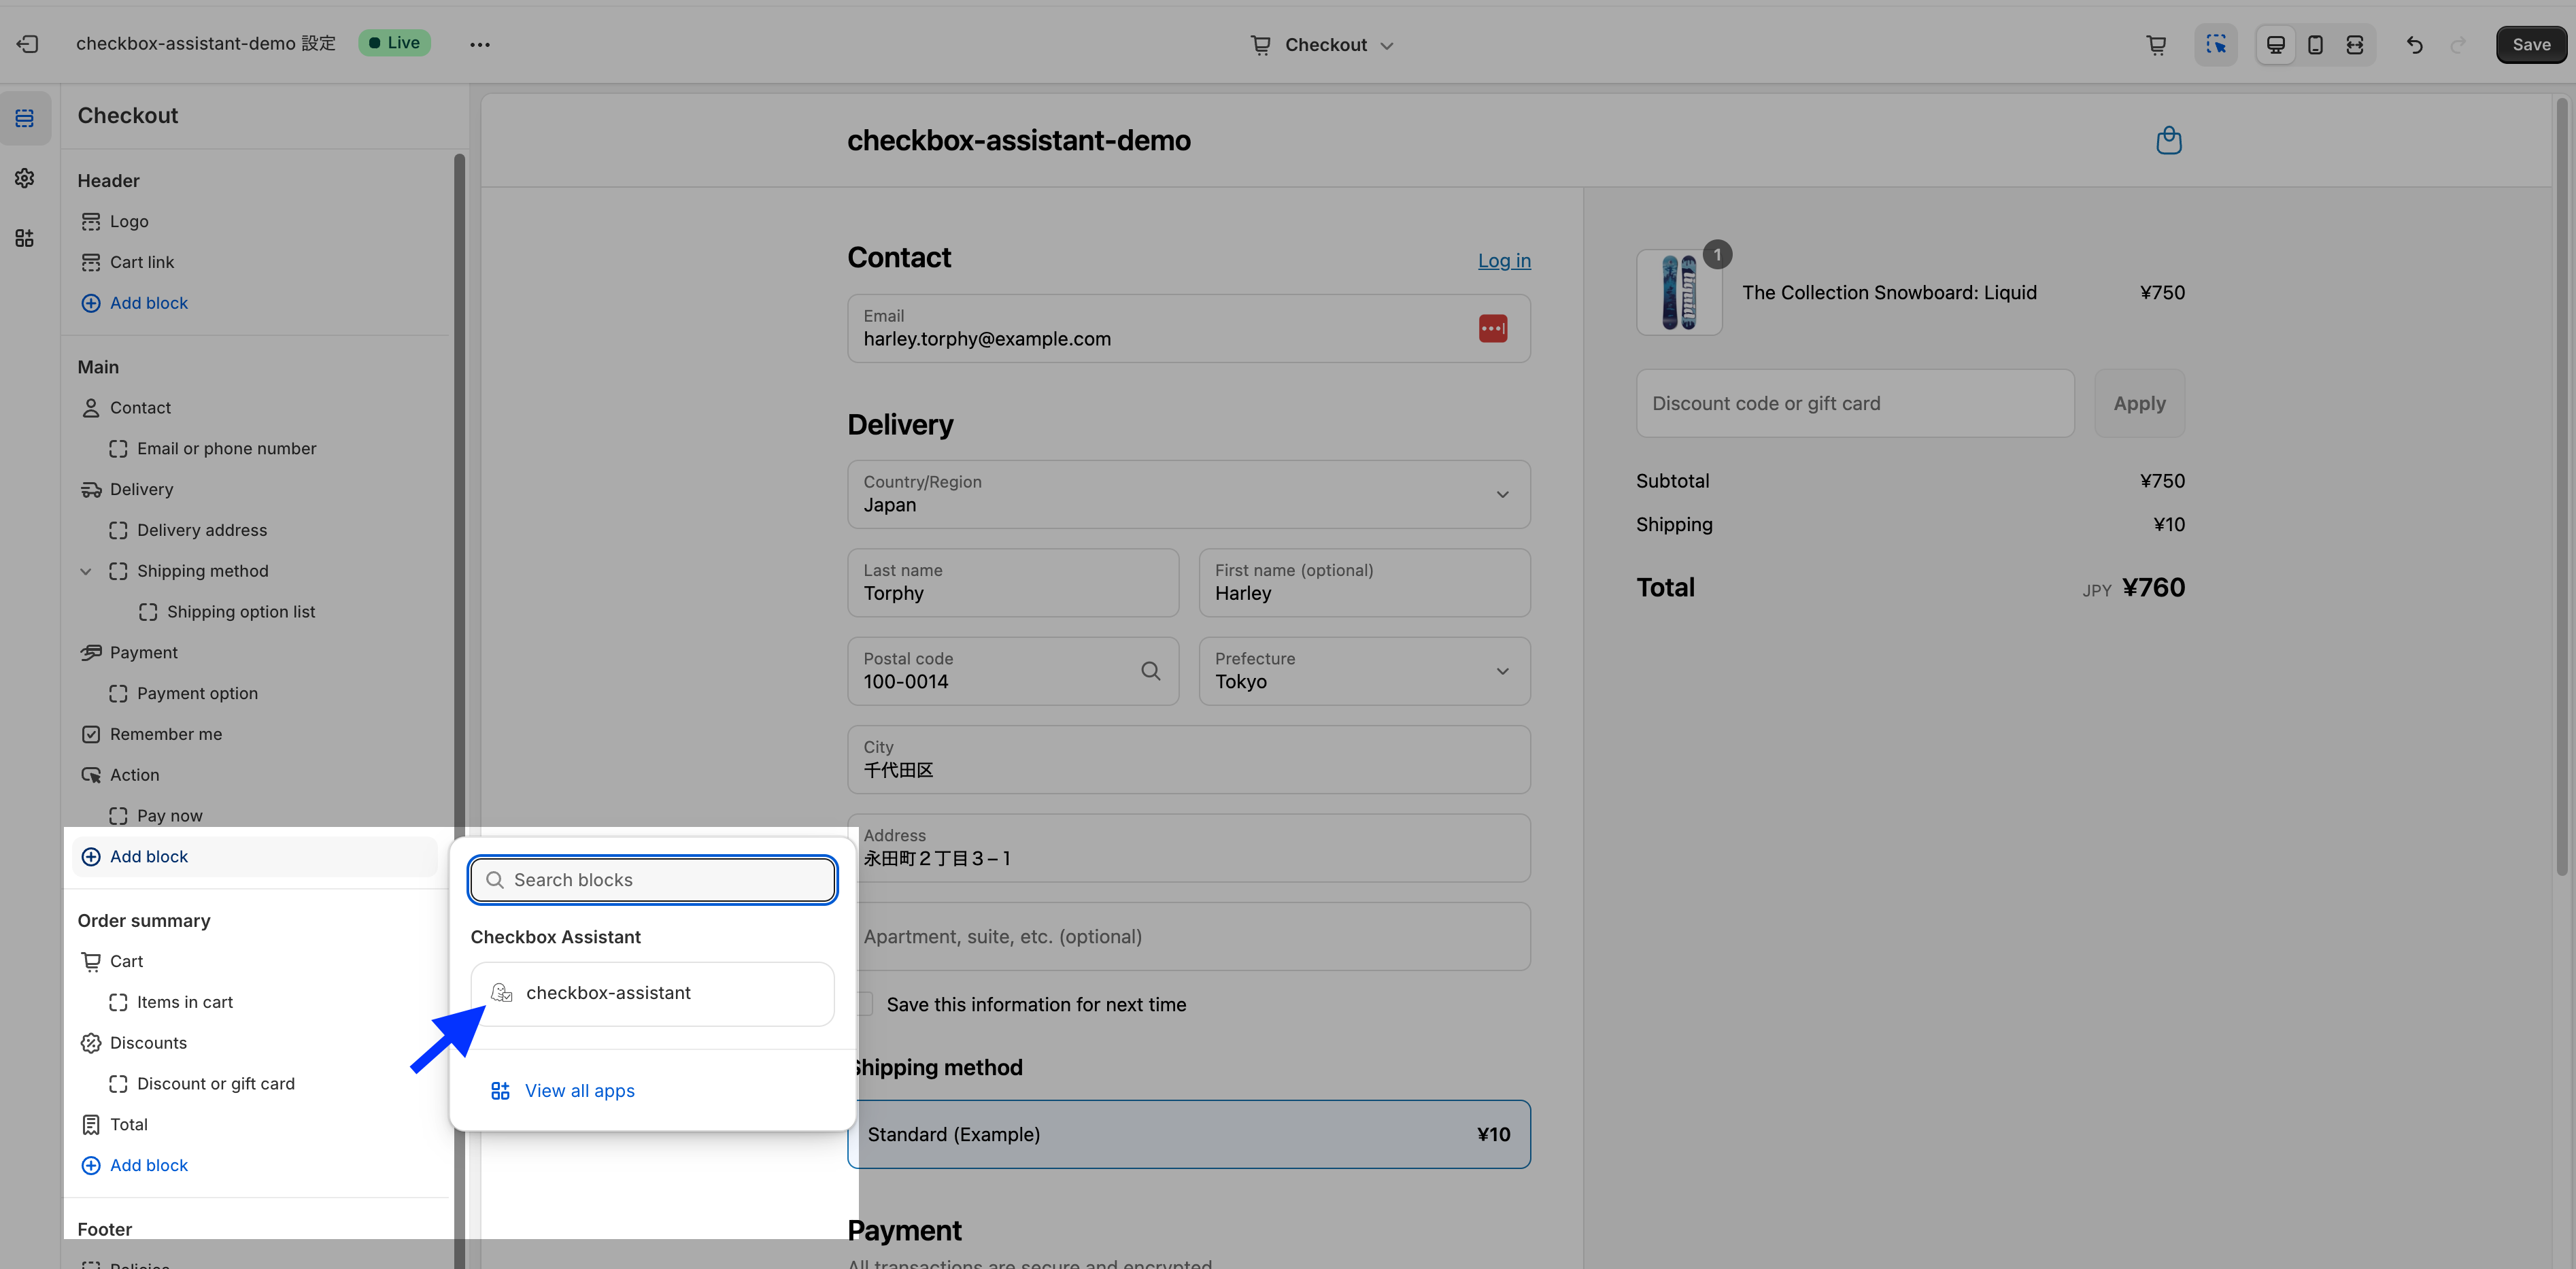Click the cart preview icon in toolbar
2576x1269 pixels.
click(x=2156, y=45)
